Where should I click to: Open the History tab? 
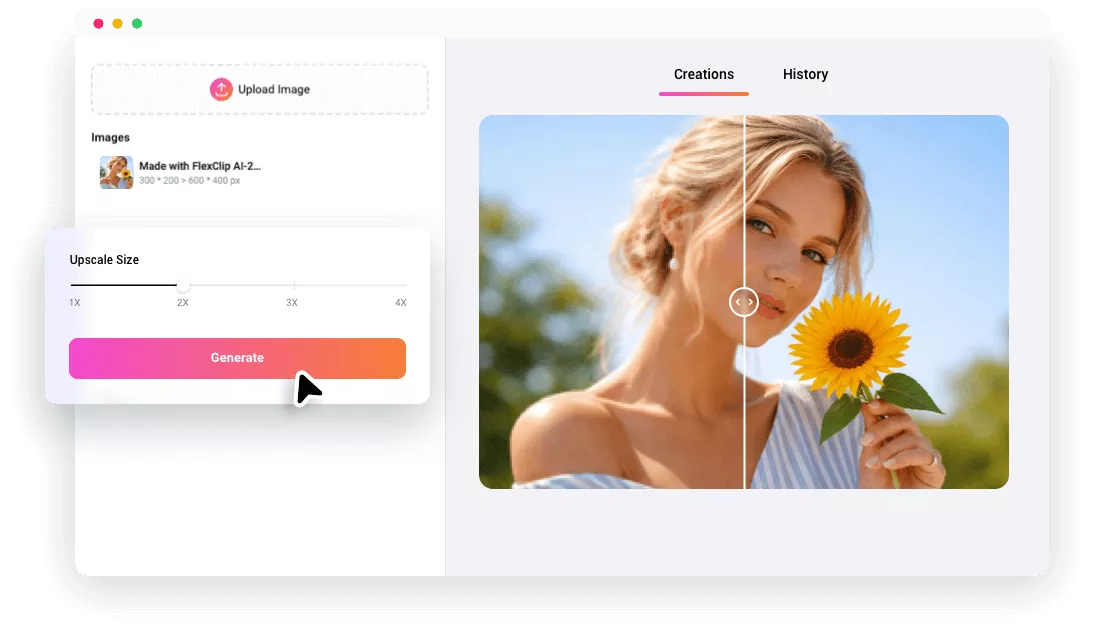point(805,75)
